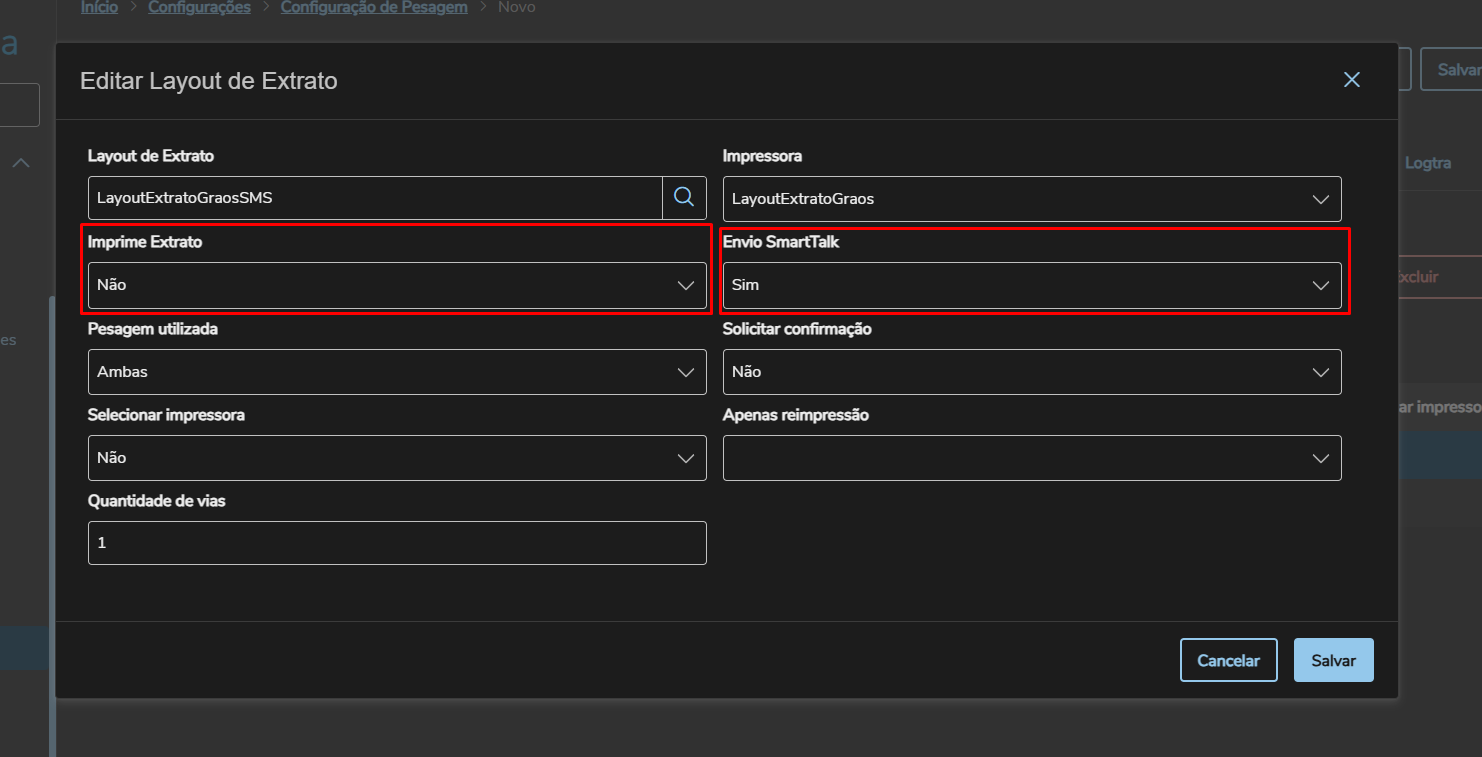Expand the Selecionar impressora dropdown
Image resolution: width=1482 pixels, height=757 pixels.
[x=396, y=458]
